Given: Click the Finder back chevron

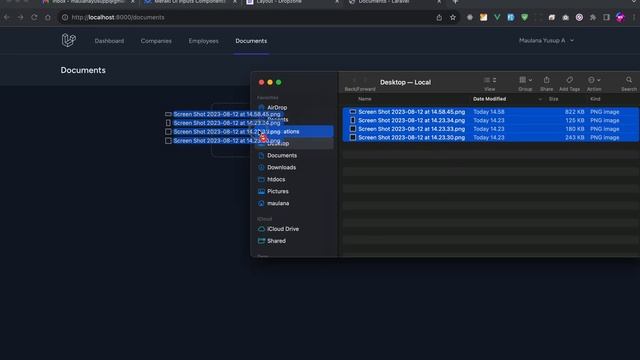Looking at the screenshot, I should pyautogui.click(x=354, y=80).
